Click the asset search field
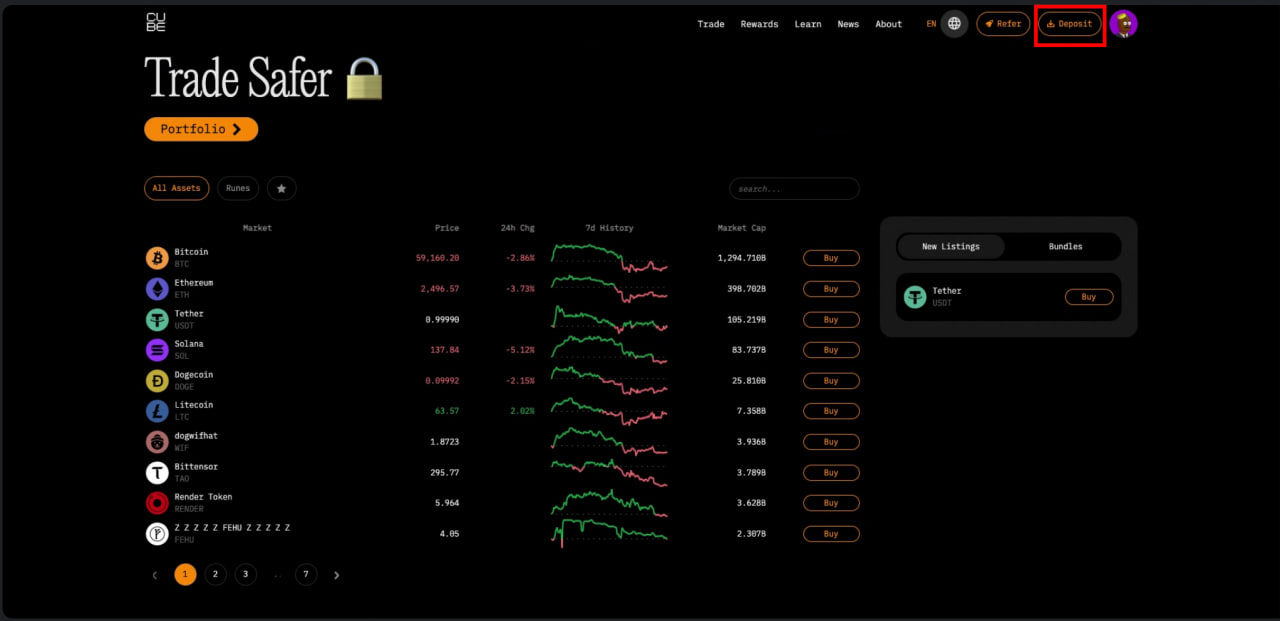The width and height of the screenshot is (1280, 621). click(x=794, y=188)
